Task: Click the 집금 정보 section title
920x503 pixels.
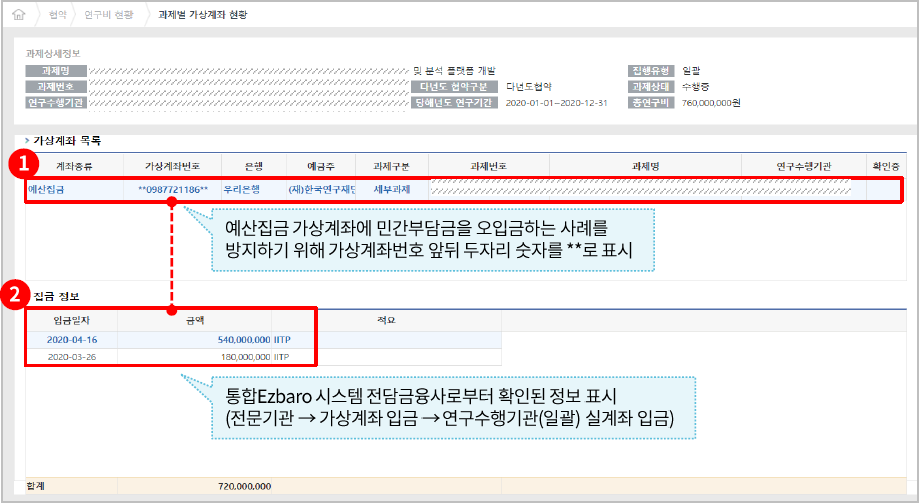Action: (x=56, y=296)
